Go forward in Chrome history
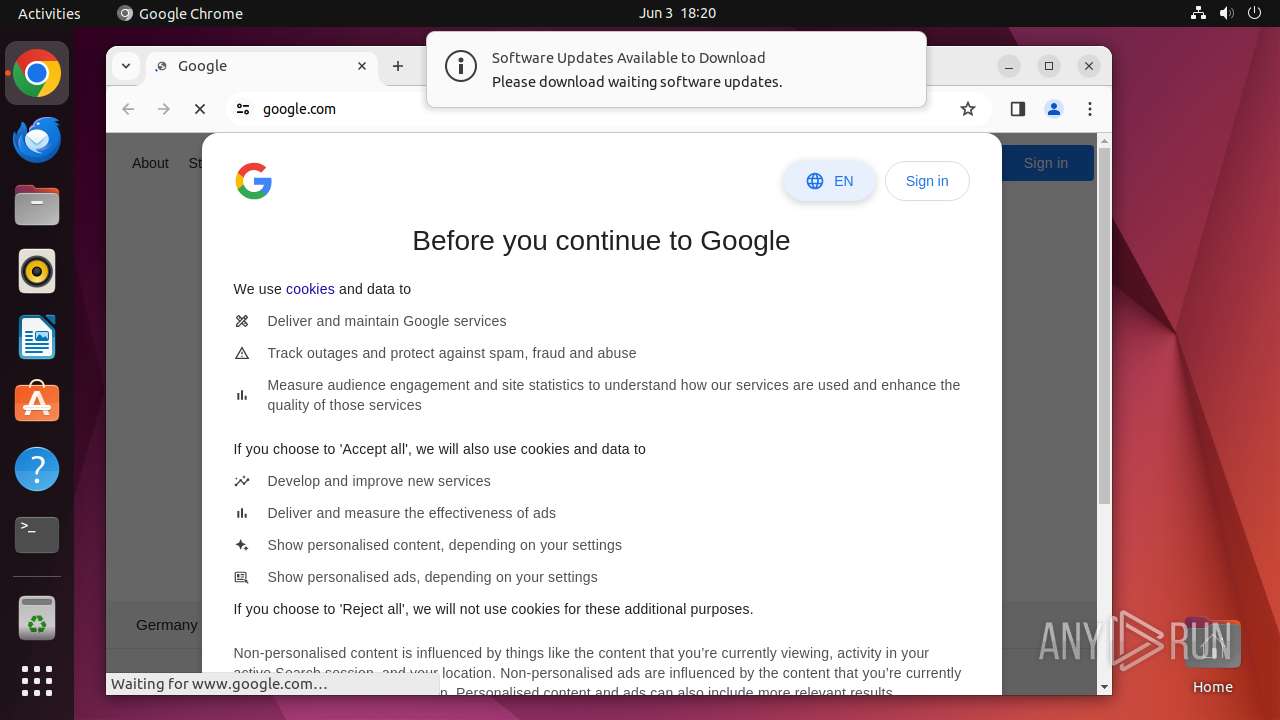Screen dimensions: 1280x720 click(x=164, y=109)
